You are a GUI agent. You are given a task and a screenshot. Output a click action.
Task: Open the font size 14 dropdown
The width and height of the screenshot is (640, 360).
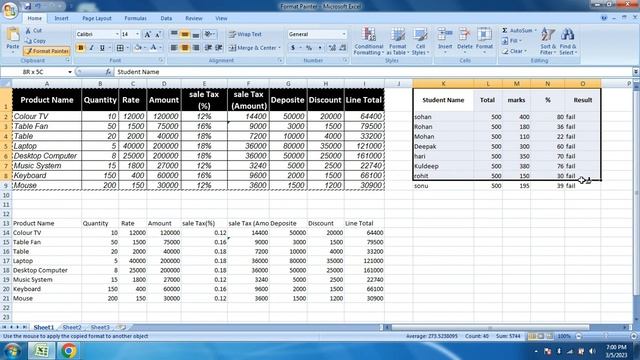coord(138,34)
